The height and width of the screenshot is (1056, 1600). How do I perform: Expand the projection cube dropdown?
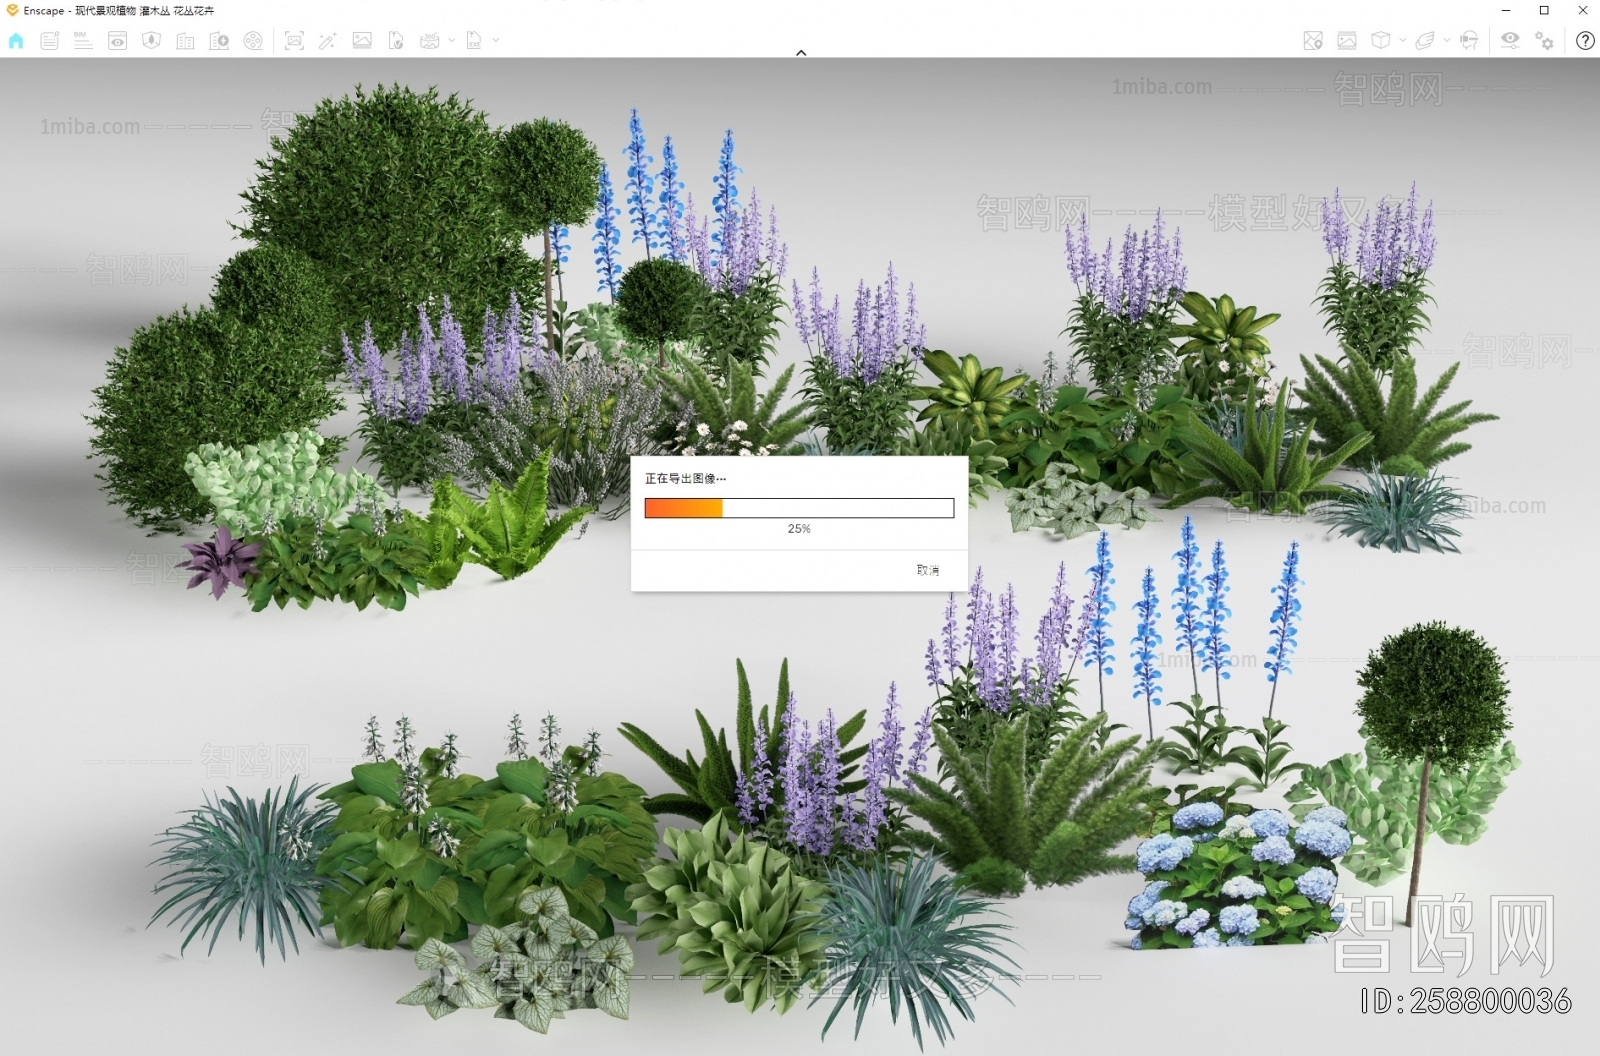pos(1402,41)
